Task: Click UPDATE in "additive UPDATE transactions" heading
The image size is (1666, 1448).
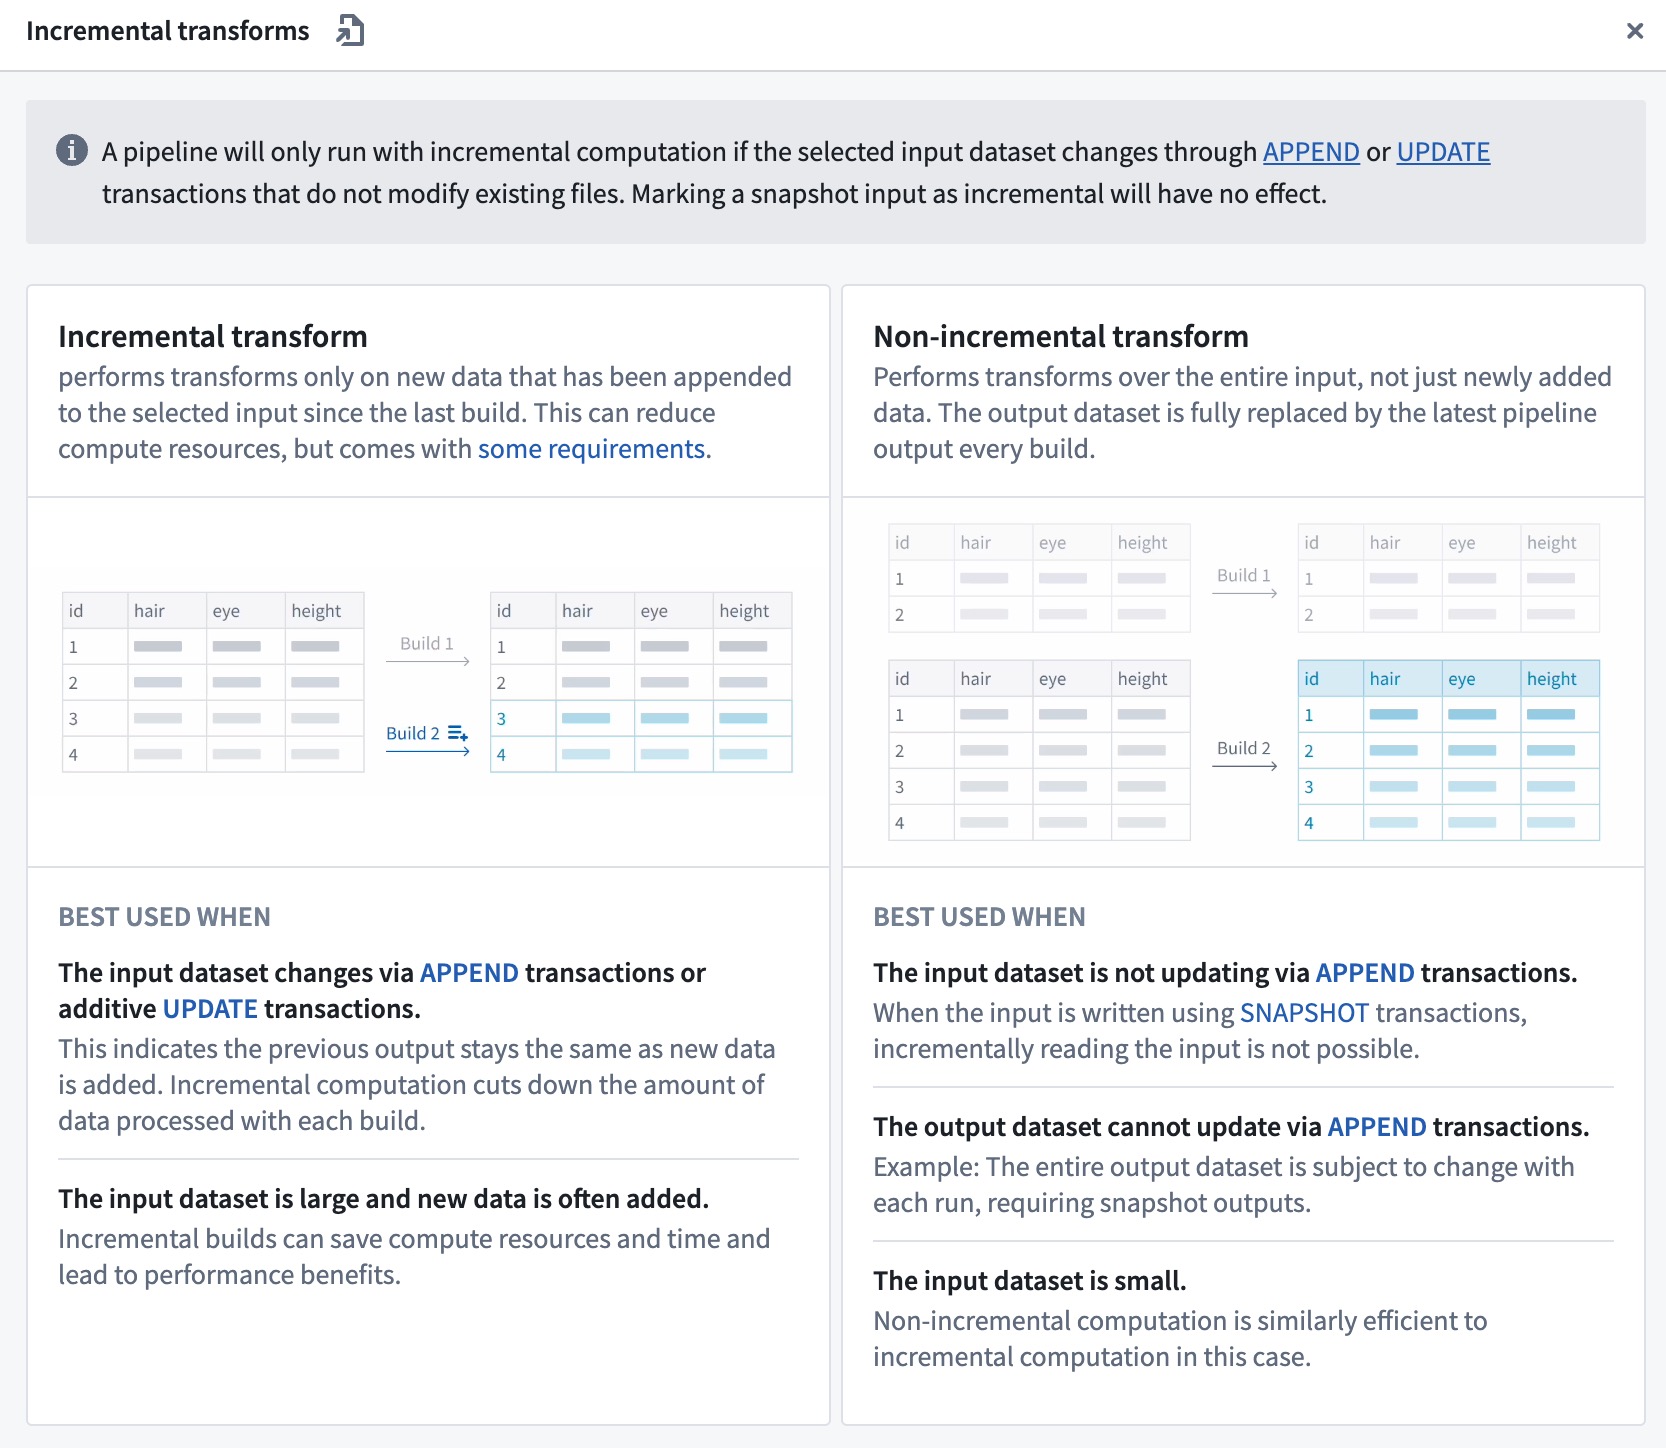Action: (x=210, y=1009)
